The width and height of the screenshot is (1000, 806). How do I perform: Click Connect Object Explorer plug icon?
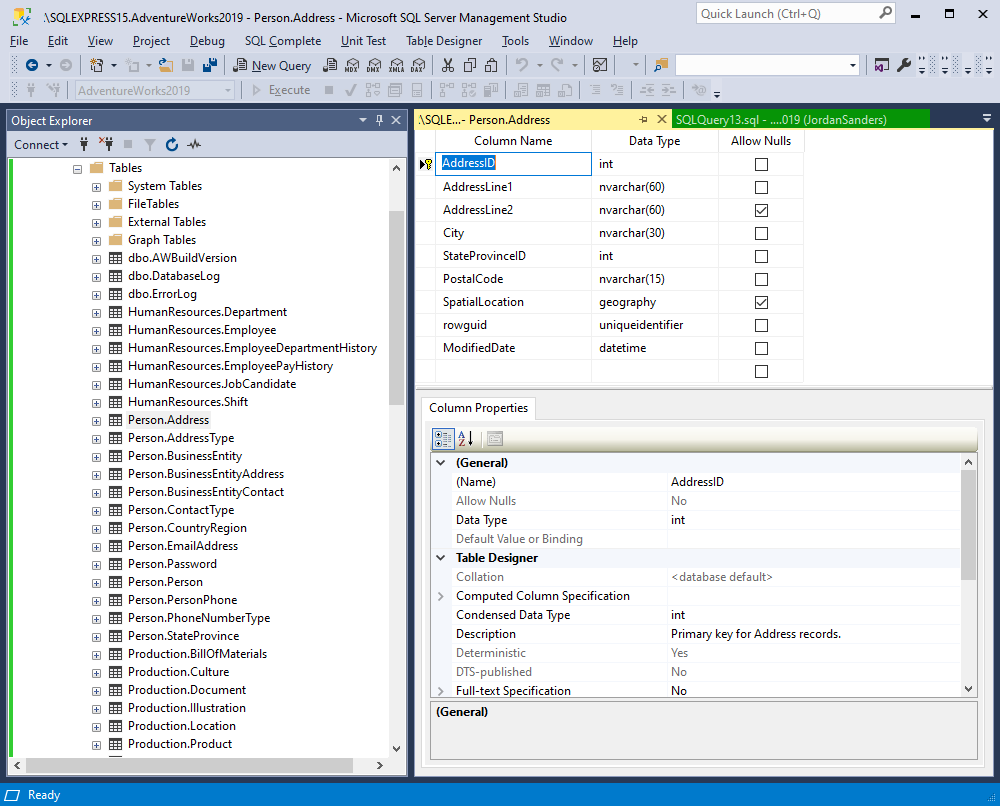(84, 145)
